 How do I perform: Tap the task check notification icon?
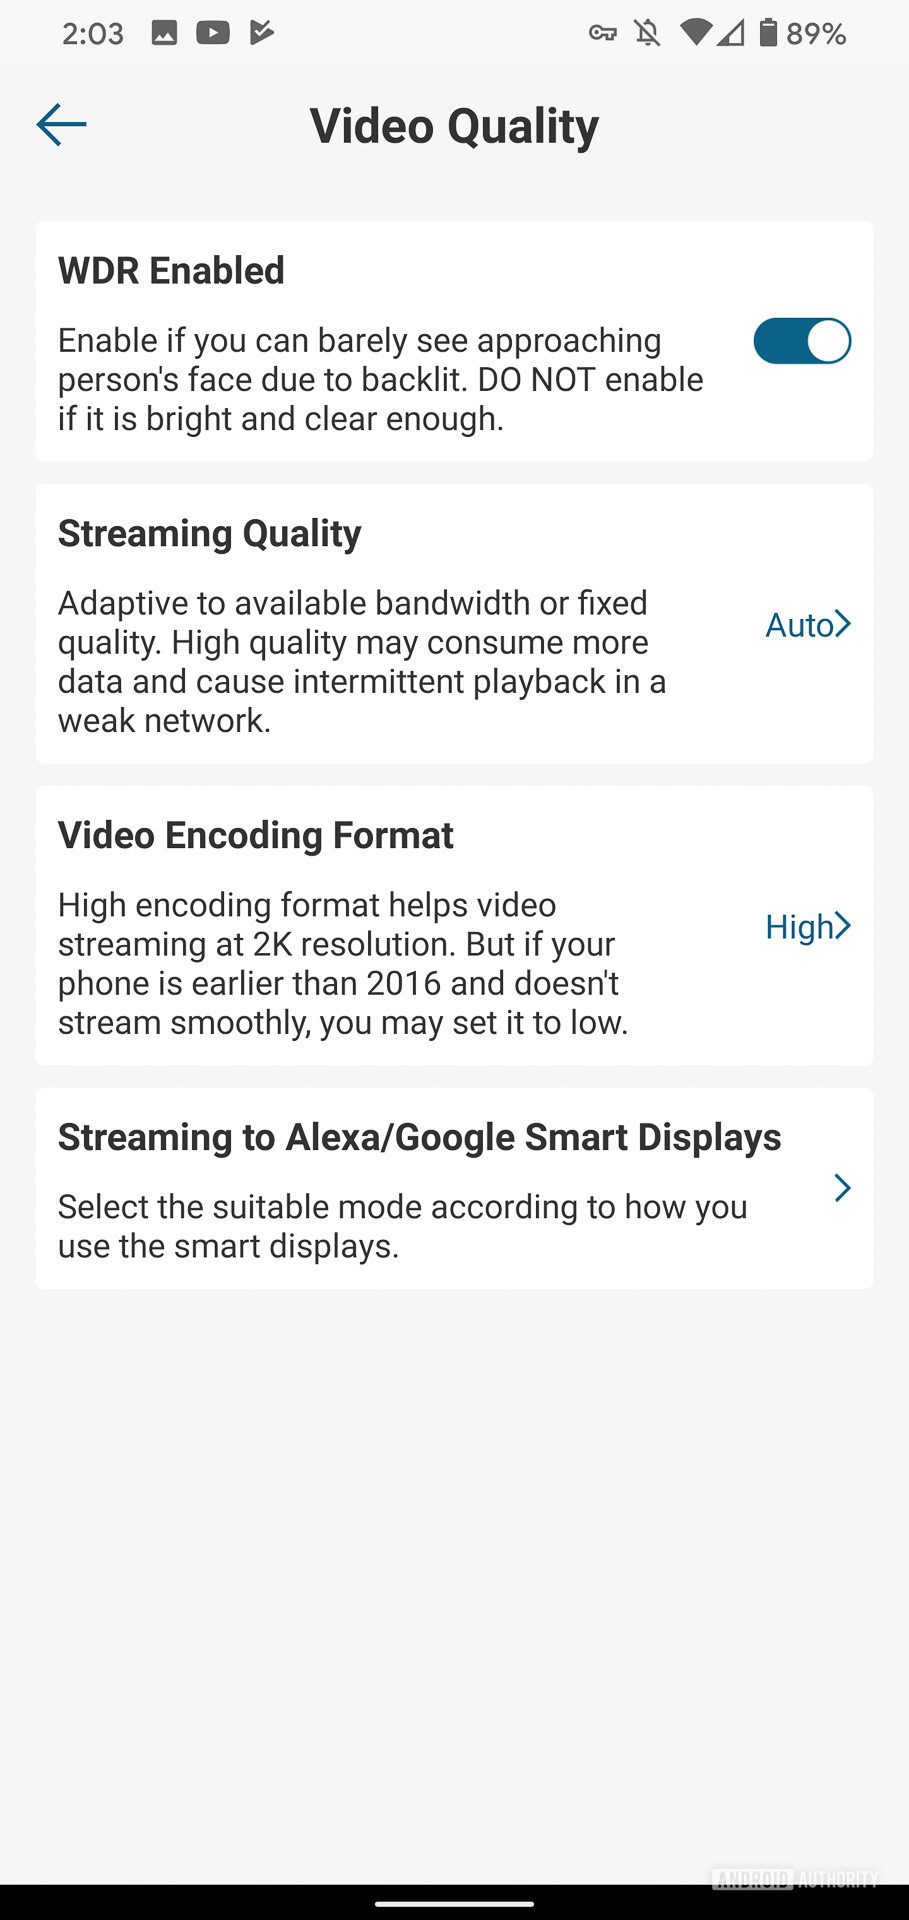pyautogui.click(x=261, y=33)
